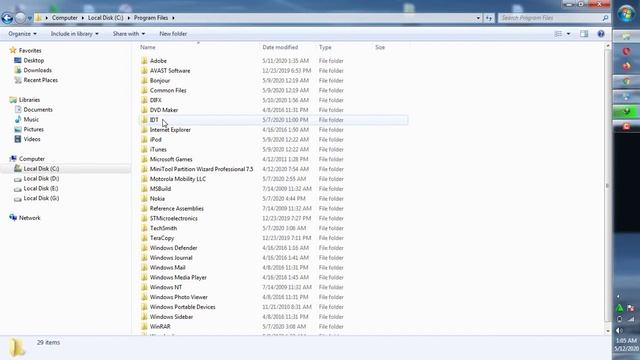
Task: Expand the arrow after Local Disk (C:) breadcrumb
Action: 129,18
